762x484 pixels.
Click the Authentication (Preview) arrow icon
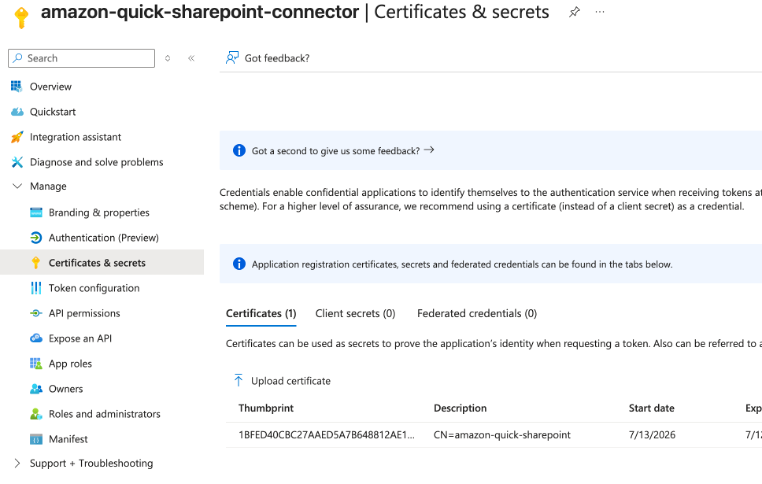(36, 238)
